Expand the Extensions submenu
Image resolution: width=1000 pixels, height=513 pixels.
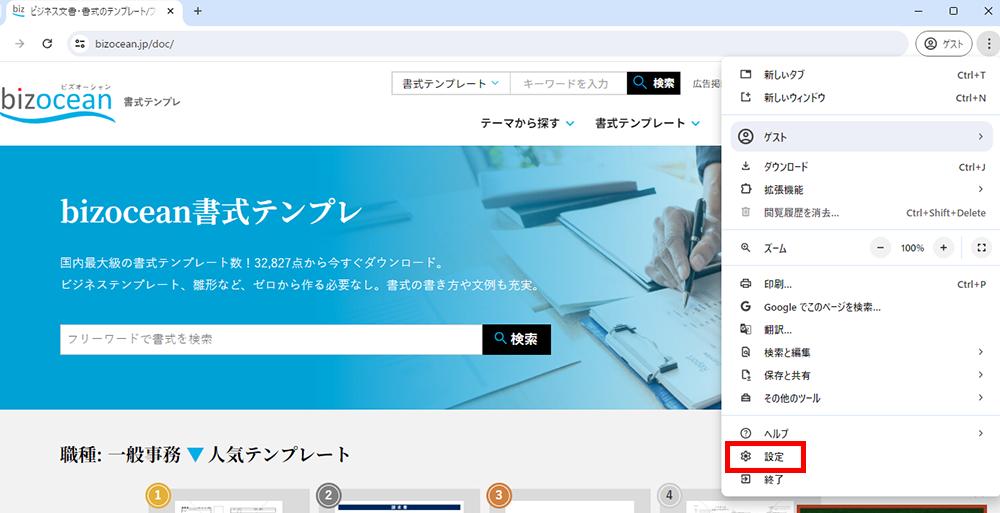863,190
